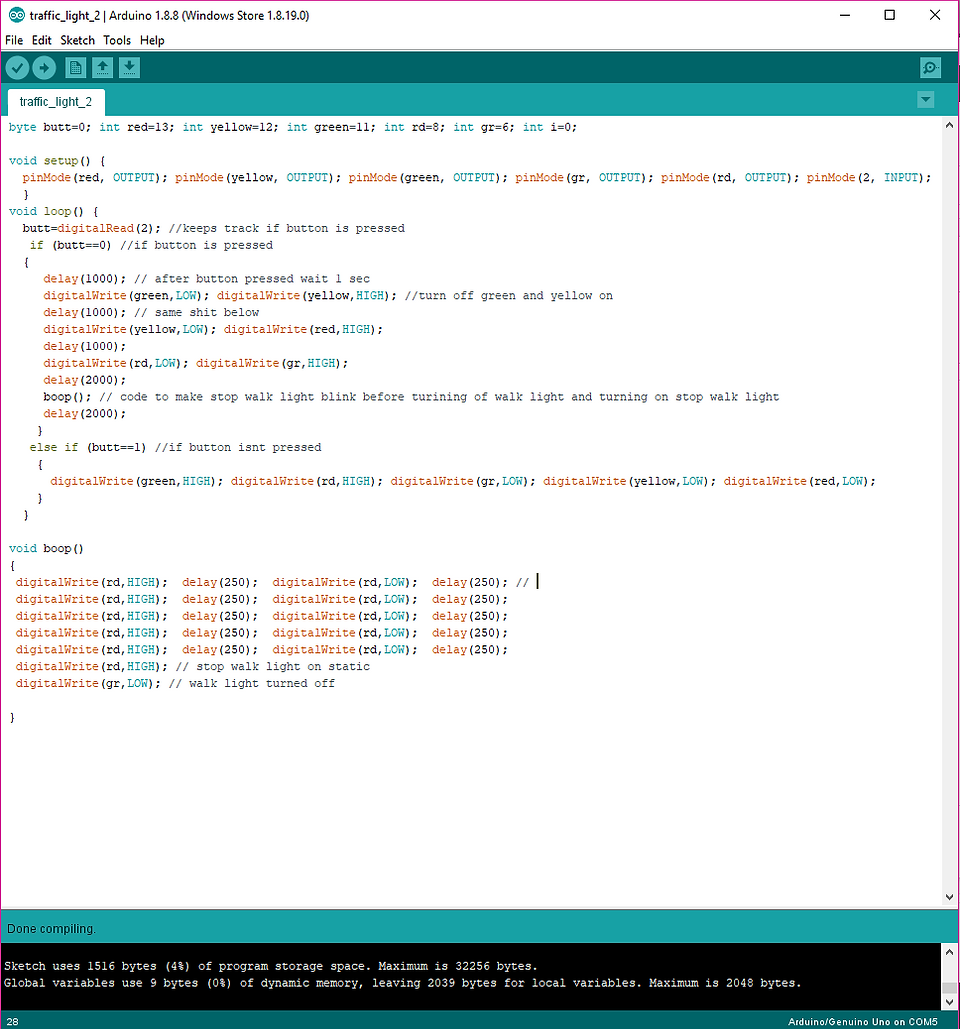Click 'digitalWrite(gr,LOW); // walk light turned off'
This screenshot has height=1029, width=960.
pos(175,683)
